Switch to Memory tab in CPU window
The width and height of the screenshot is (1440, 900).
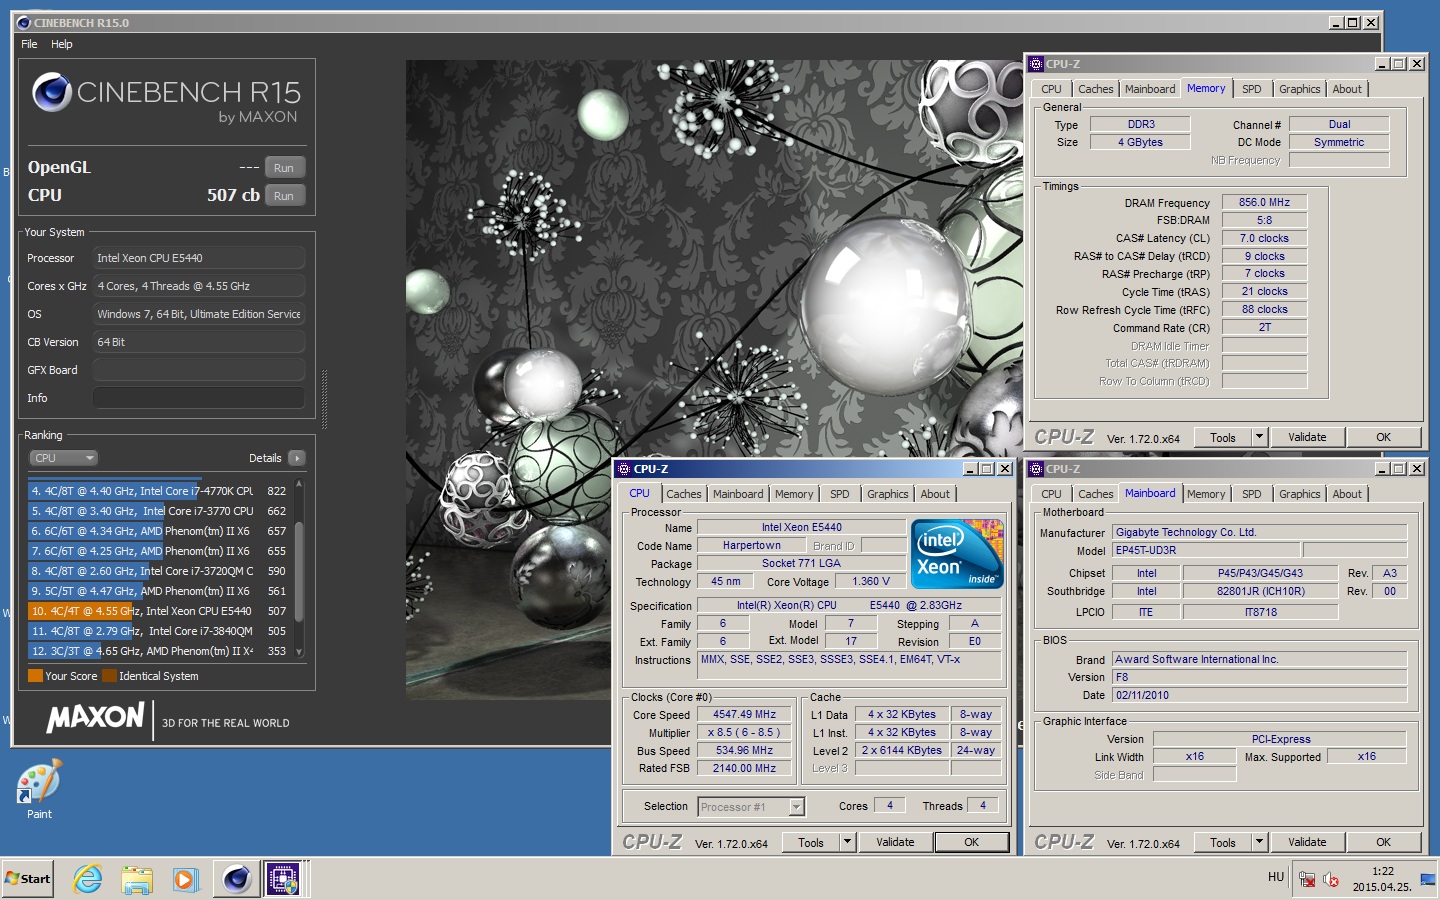(794, 494)
